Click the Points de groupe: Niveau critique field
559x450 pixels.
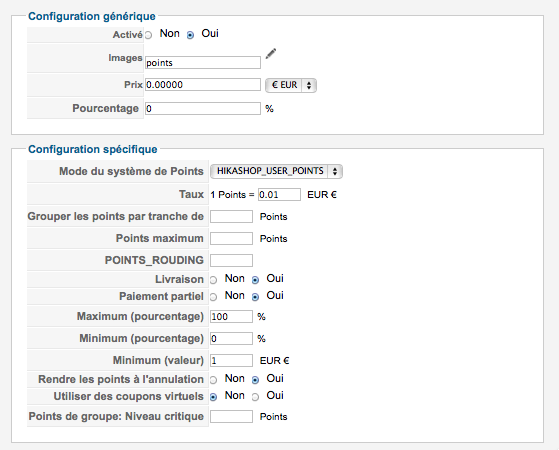(231, 416)
